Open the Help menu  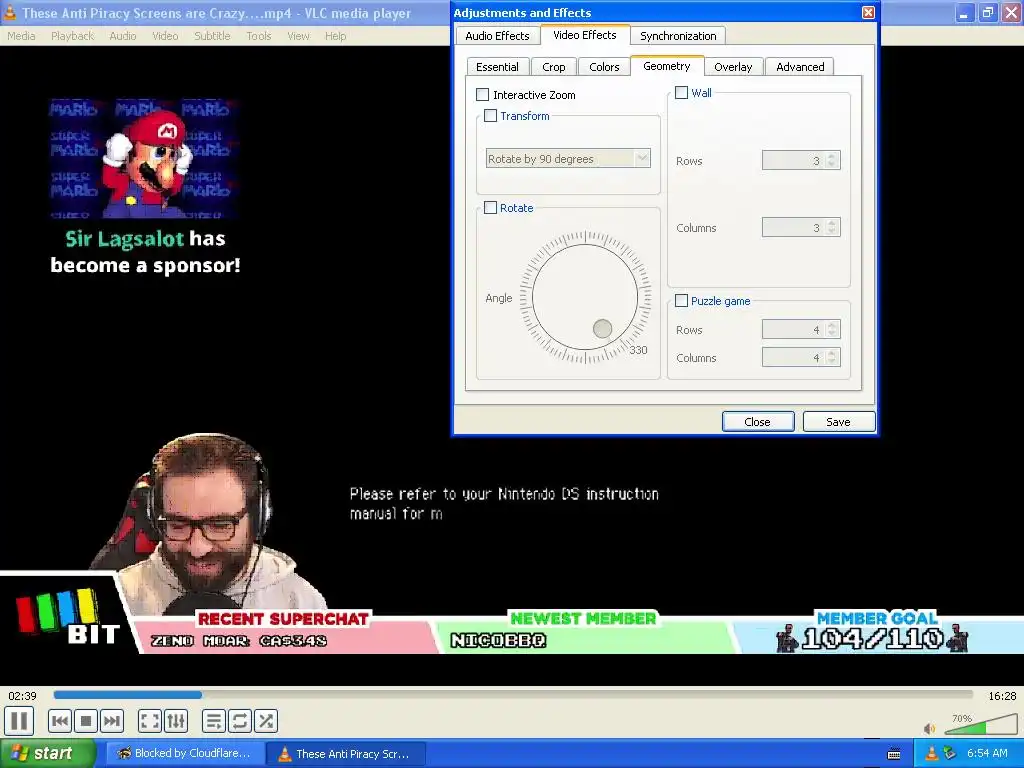[x=336, y=36]
